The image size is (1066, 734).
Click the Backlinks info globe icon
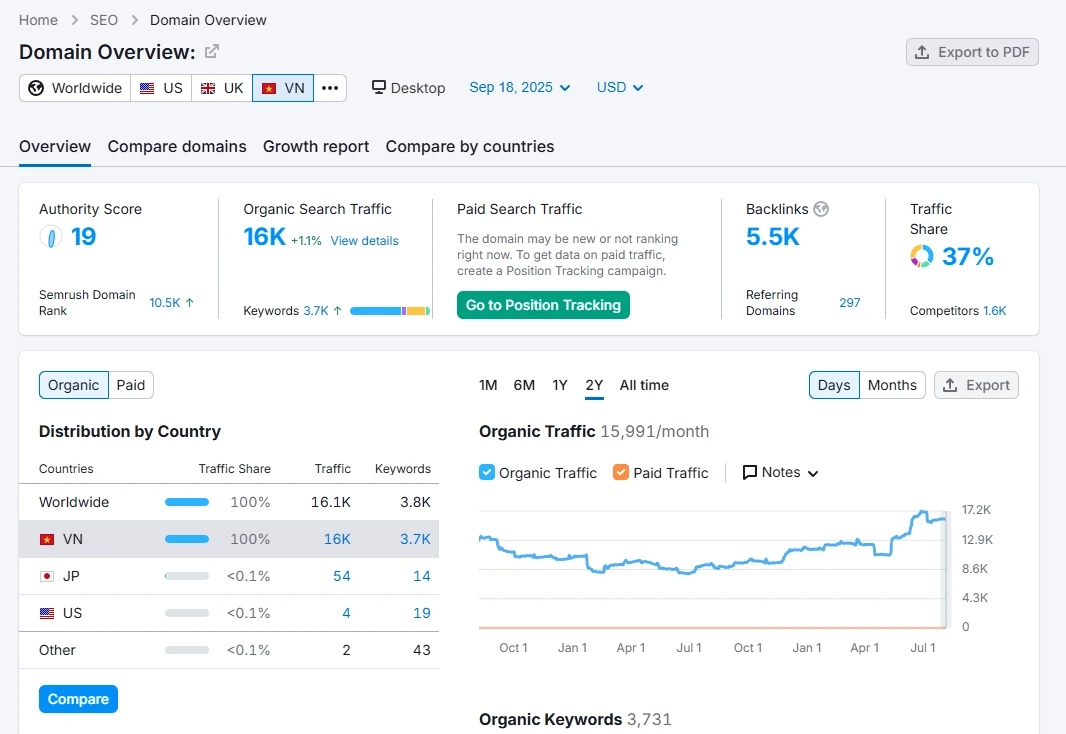[821, 209]
